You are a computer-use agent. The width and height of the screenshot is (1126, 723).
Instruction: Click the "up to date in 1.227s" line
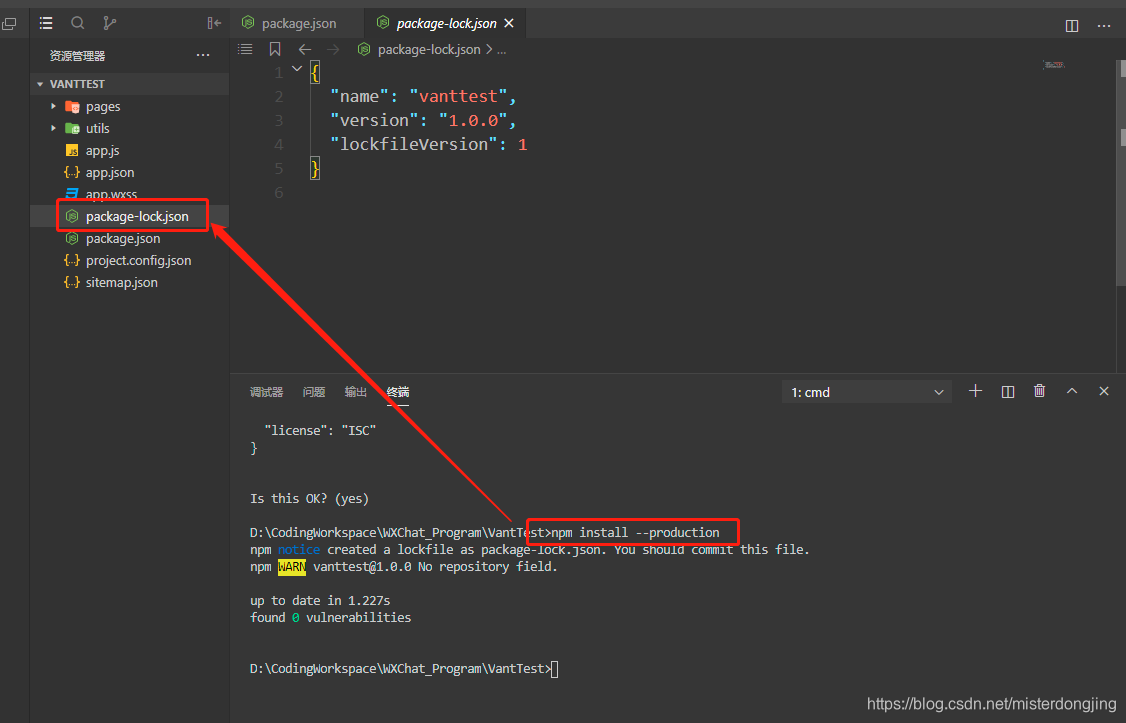pyautogui.click(x=320, y=600)
